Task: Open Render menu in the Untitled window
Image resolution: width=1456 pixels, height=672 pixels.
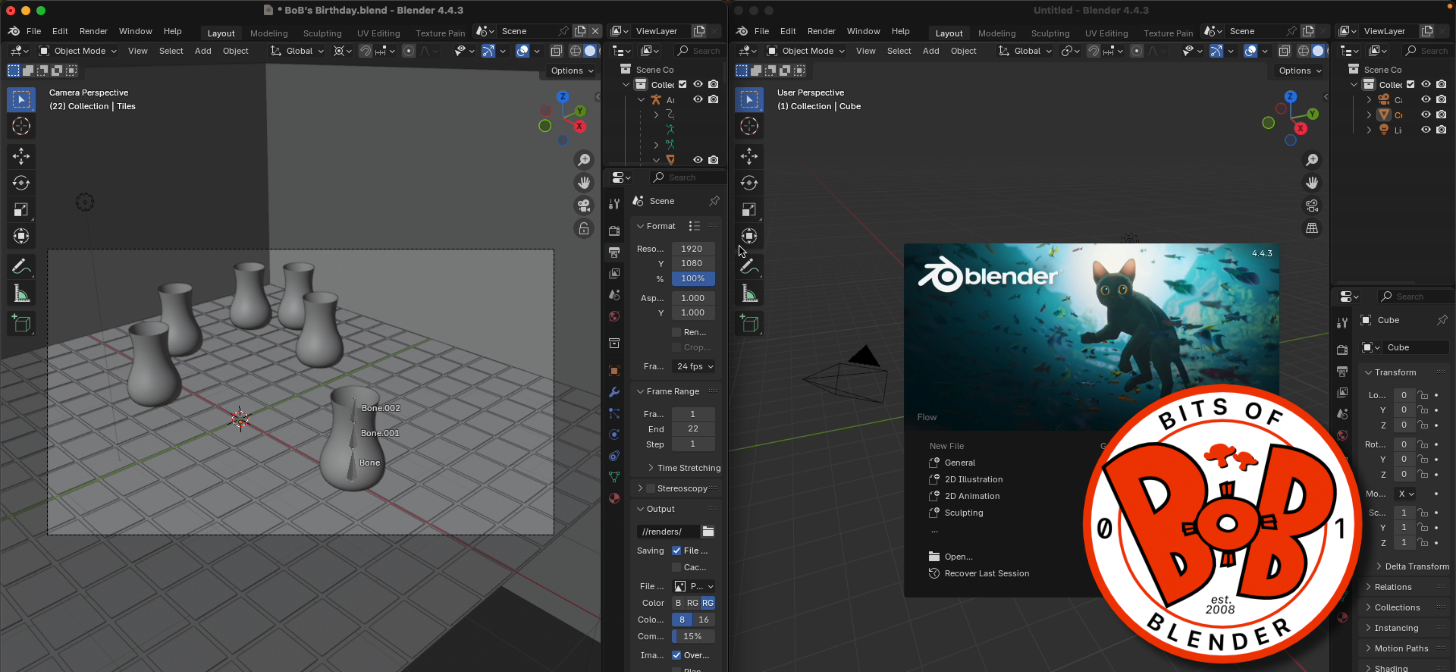Action: point(821,31)
